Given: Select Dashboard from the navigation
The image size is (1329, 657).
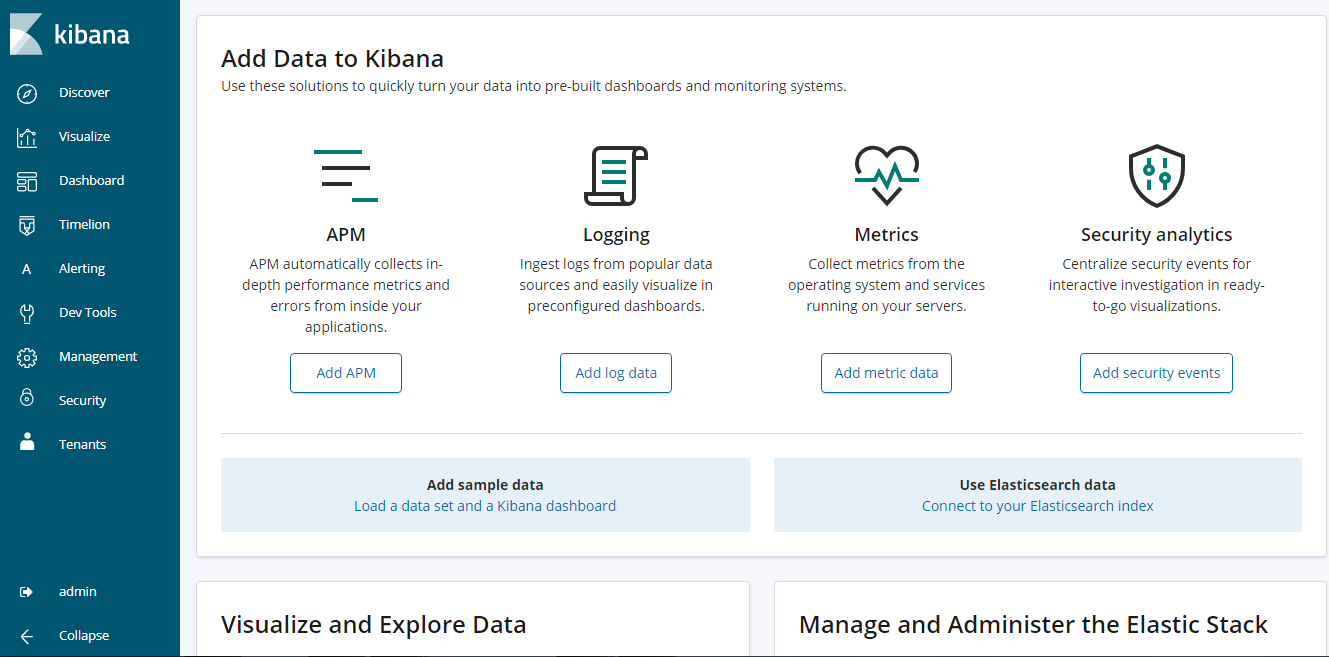Looking at the screenshot, I should (x=92, y=181).
